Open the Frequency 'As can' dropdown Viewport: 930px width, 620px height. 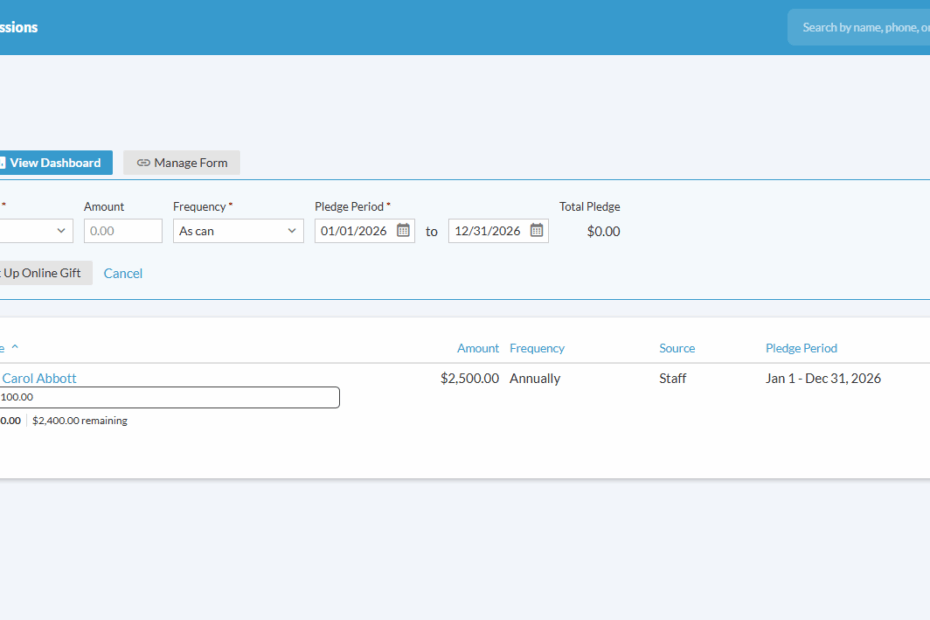pos(238,231)
